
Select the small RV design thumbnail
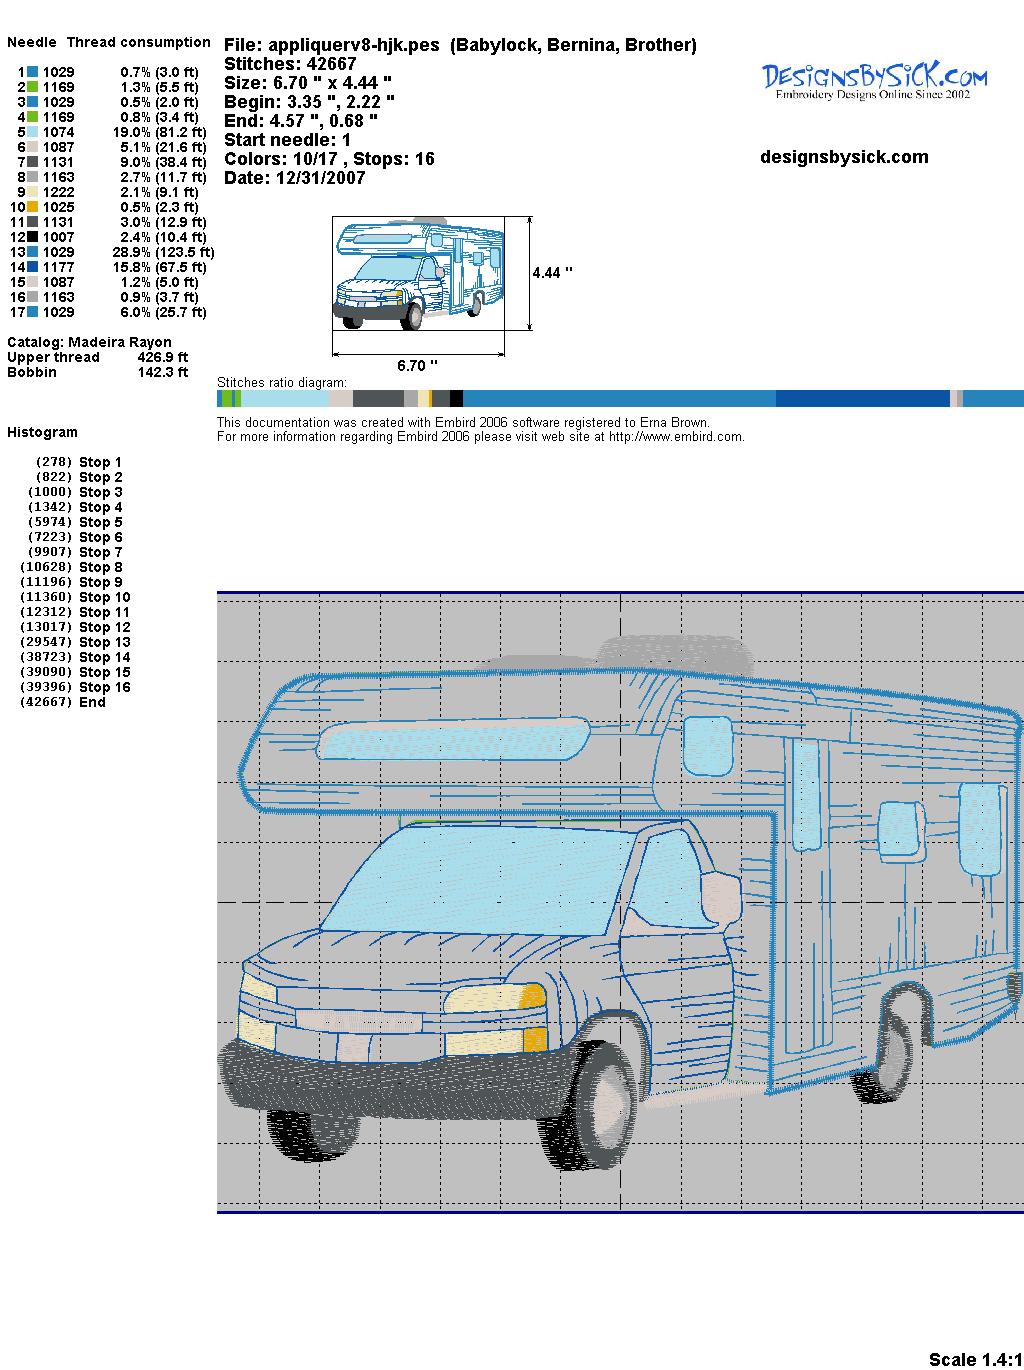pos(418,273)
